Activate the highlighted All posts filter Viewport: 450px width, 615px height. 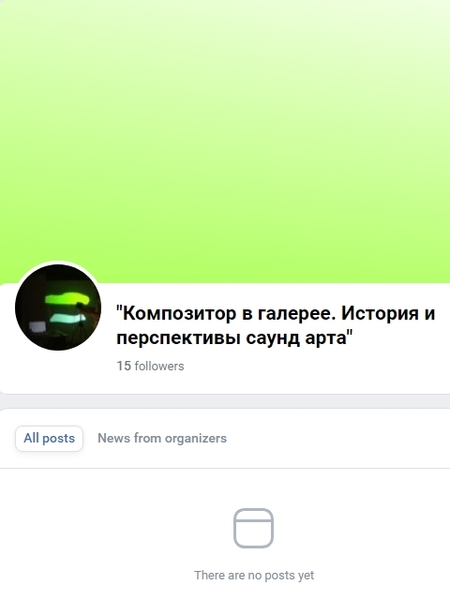(x=49, y=438)
